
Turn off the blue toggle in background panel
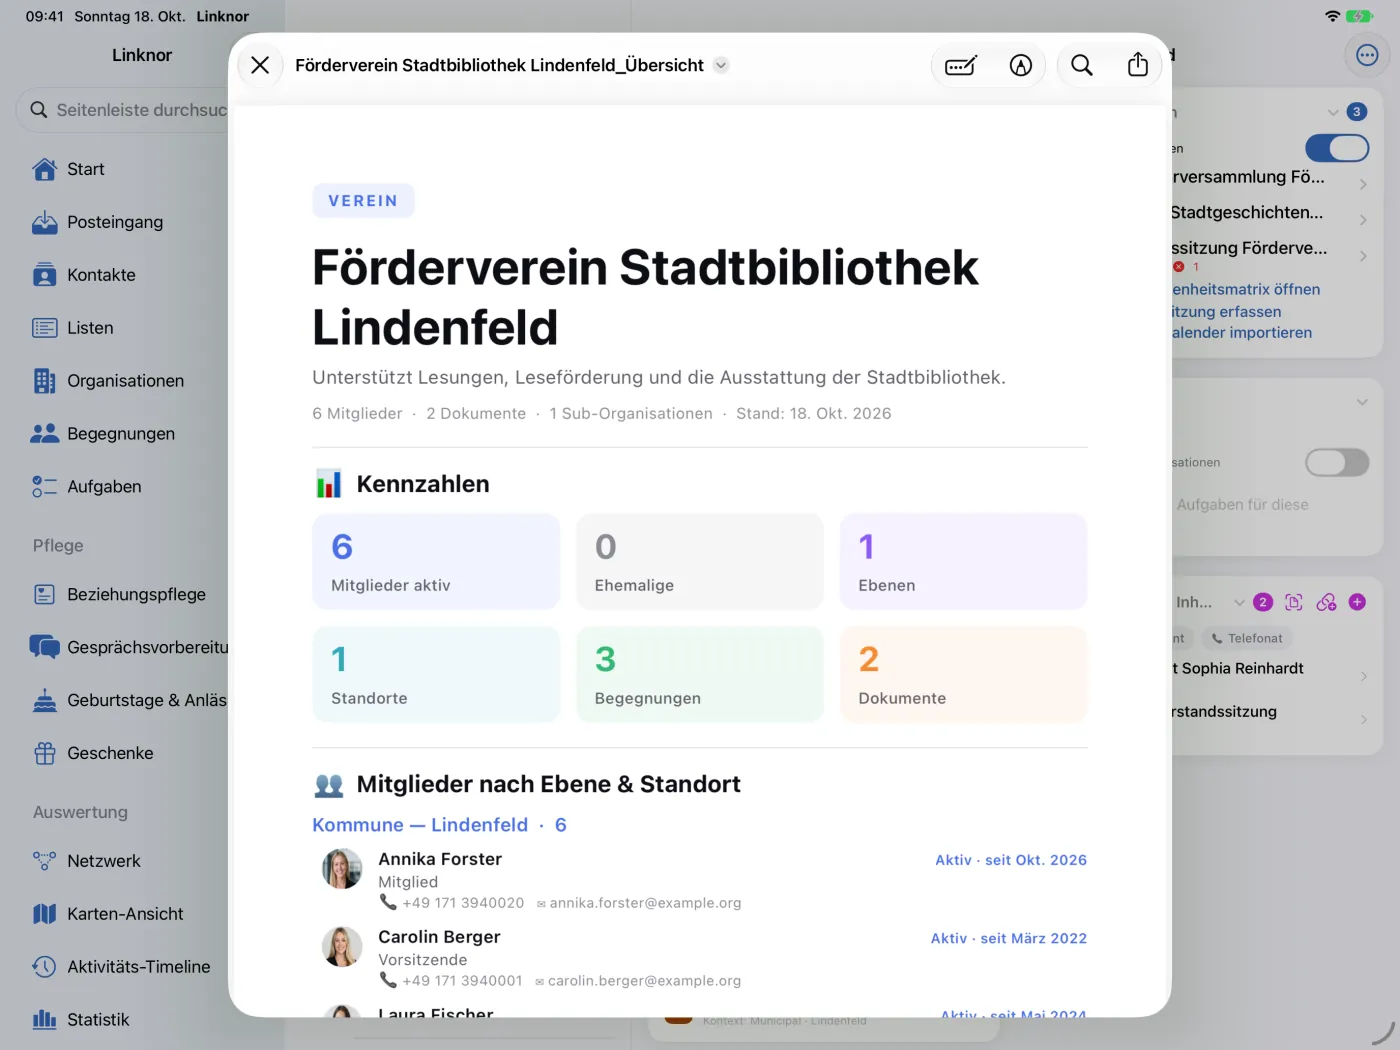(1337, 148)
